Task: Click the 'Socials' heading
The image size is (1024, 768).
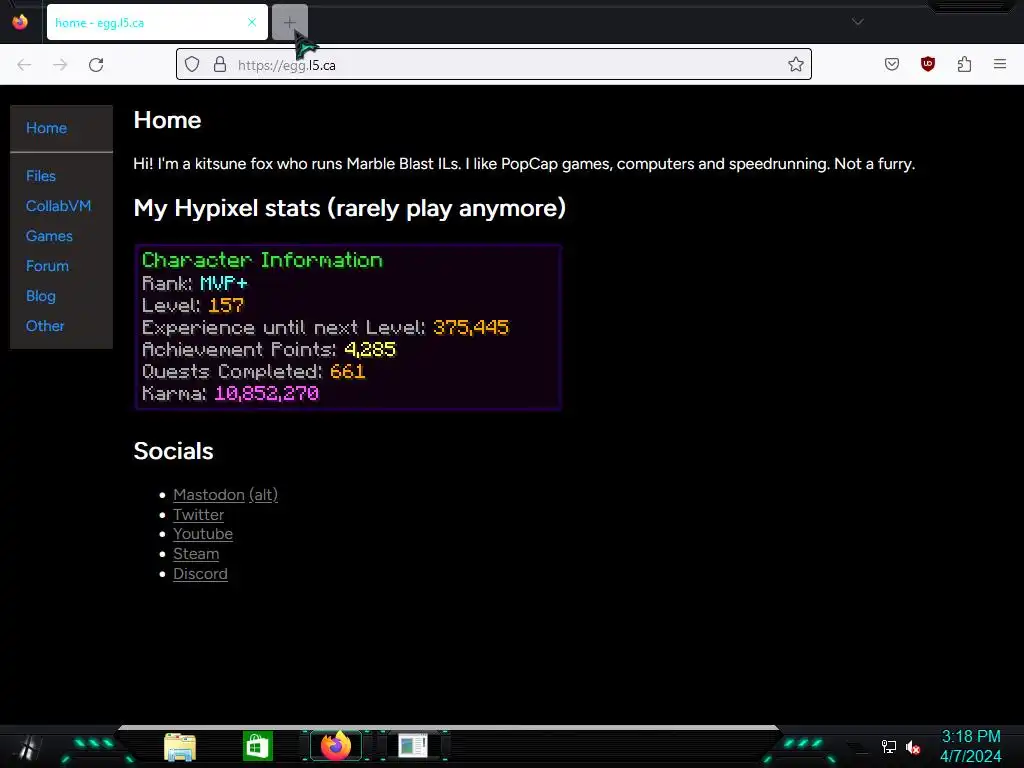Action: point(173,451)
